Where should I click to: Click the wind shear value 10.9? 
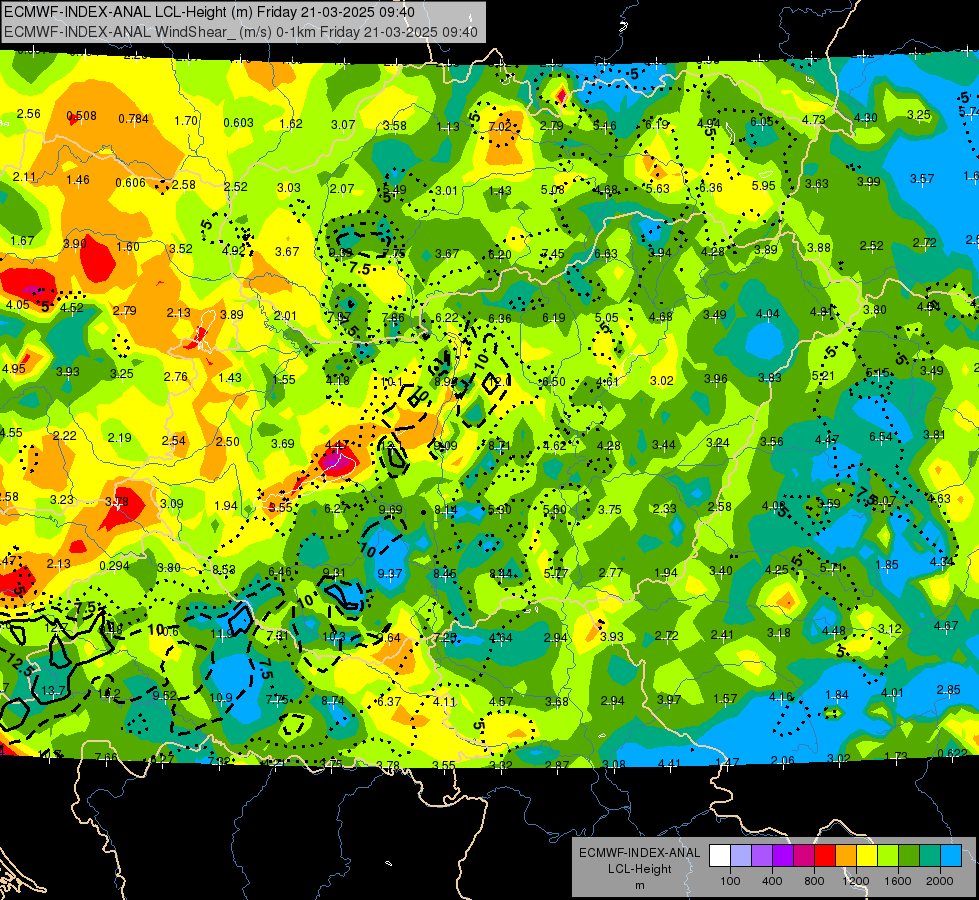221,697
